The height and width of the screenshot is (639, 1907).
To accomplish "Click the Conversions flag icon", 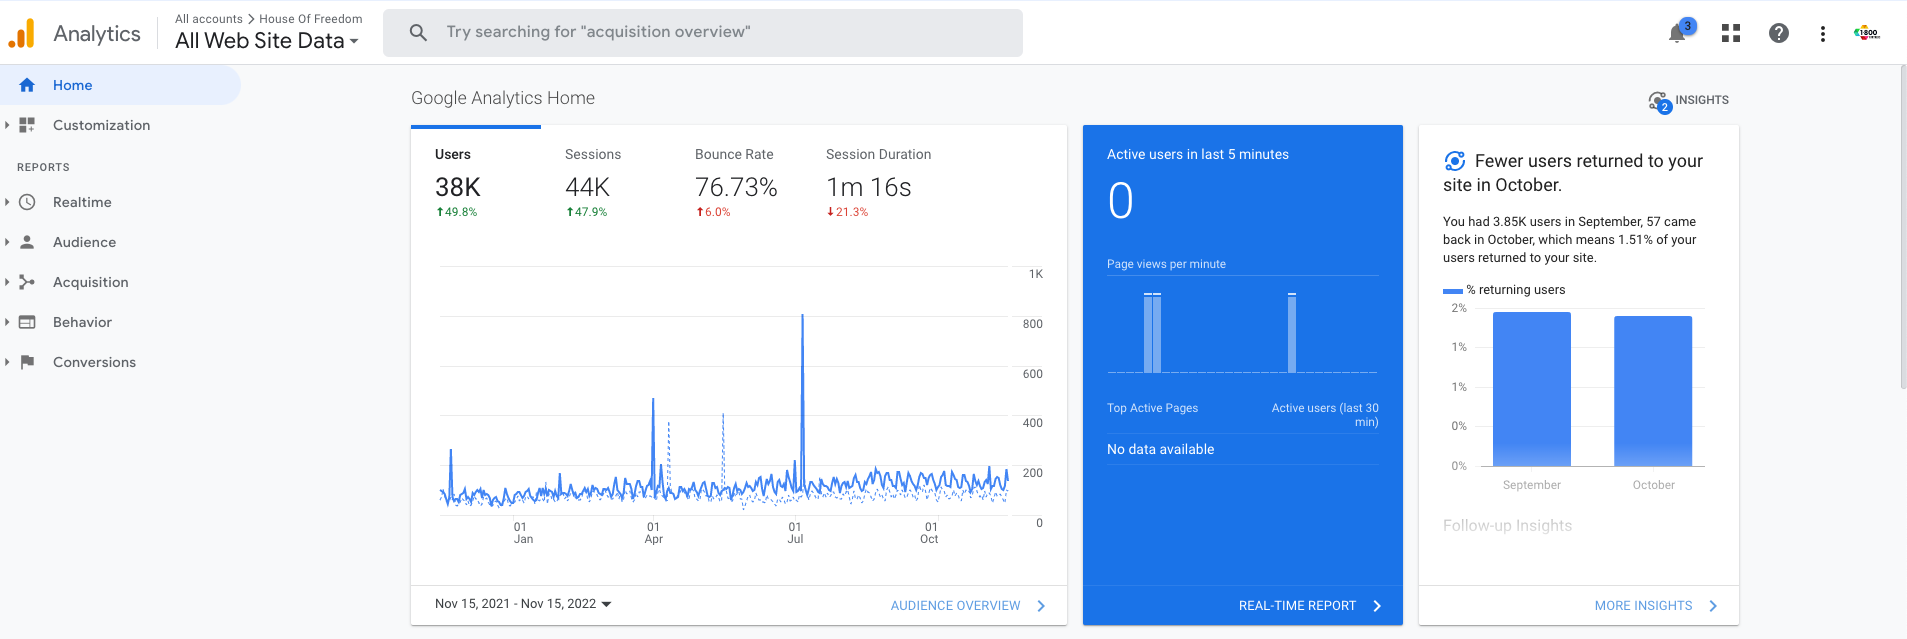I will point(27,362).
